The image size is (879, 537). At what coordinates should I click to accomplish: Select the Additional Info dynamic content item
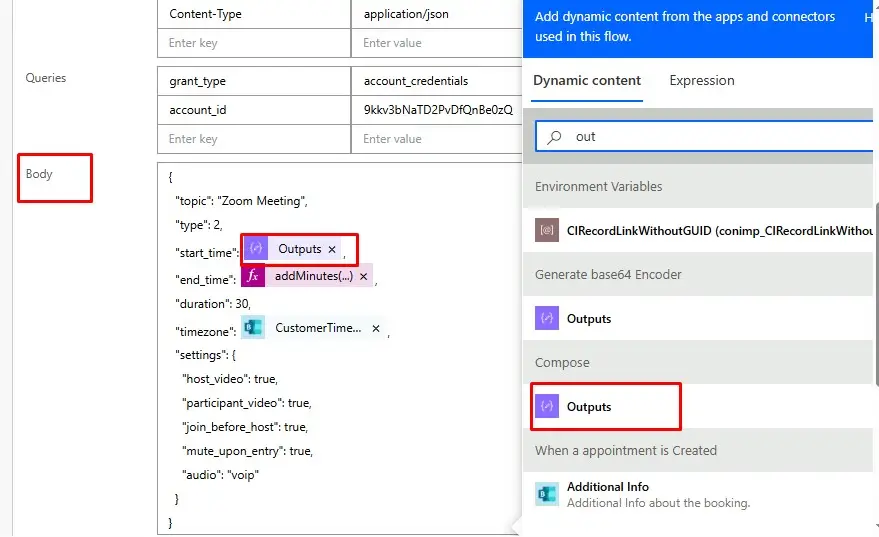coord(607,487)
